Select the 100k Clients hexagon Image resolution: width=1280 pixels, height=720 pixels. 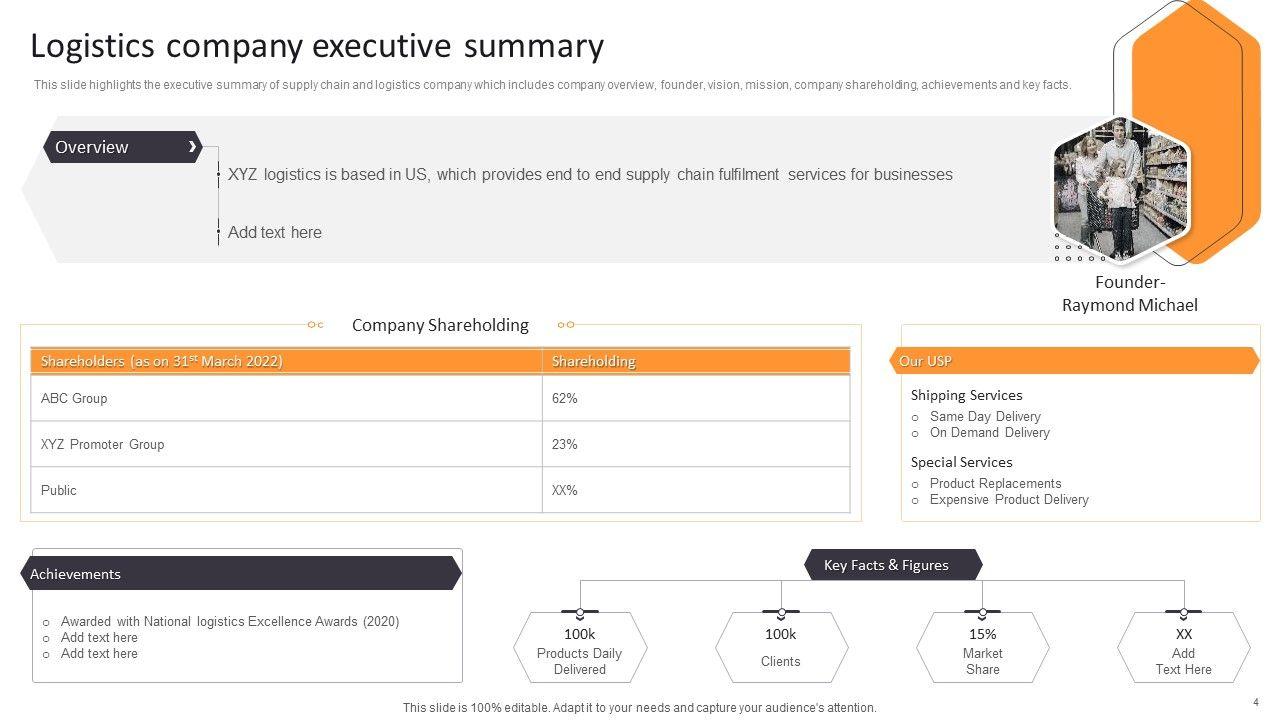coord(781,650)
